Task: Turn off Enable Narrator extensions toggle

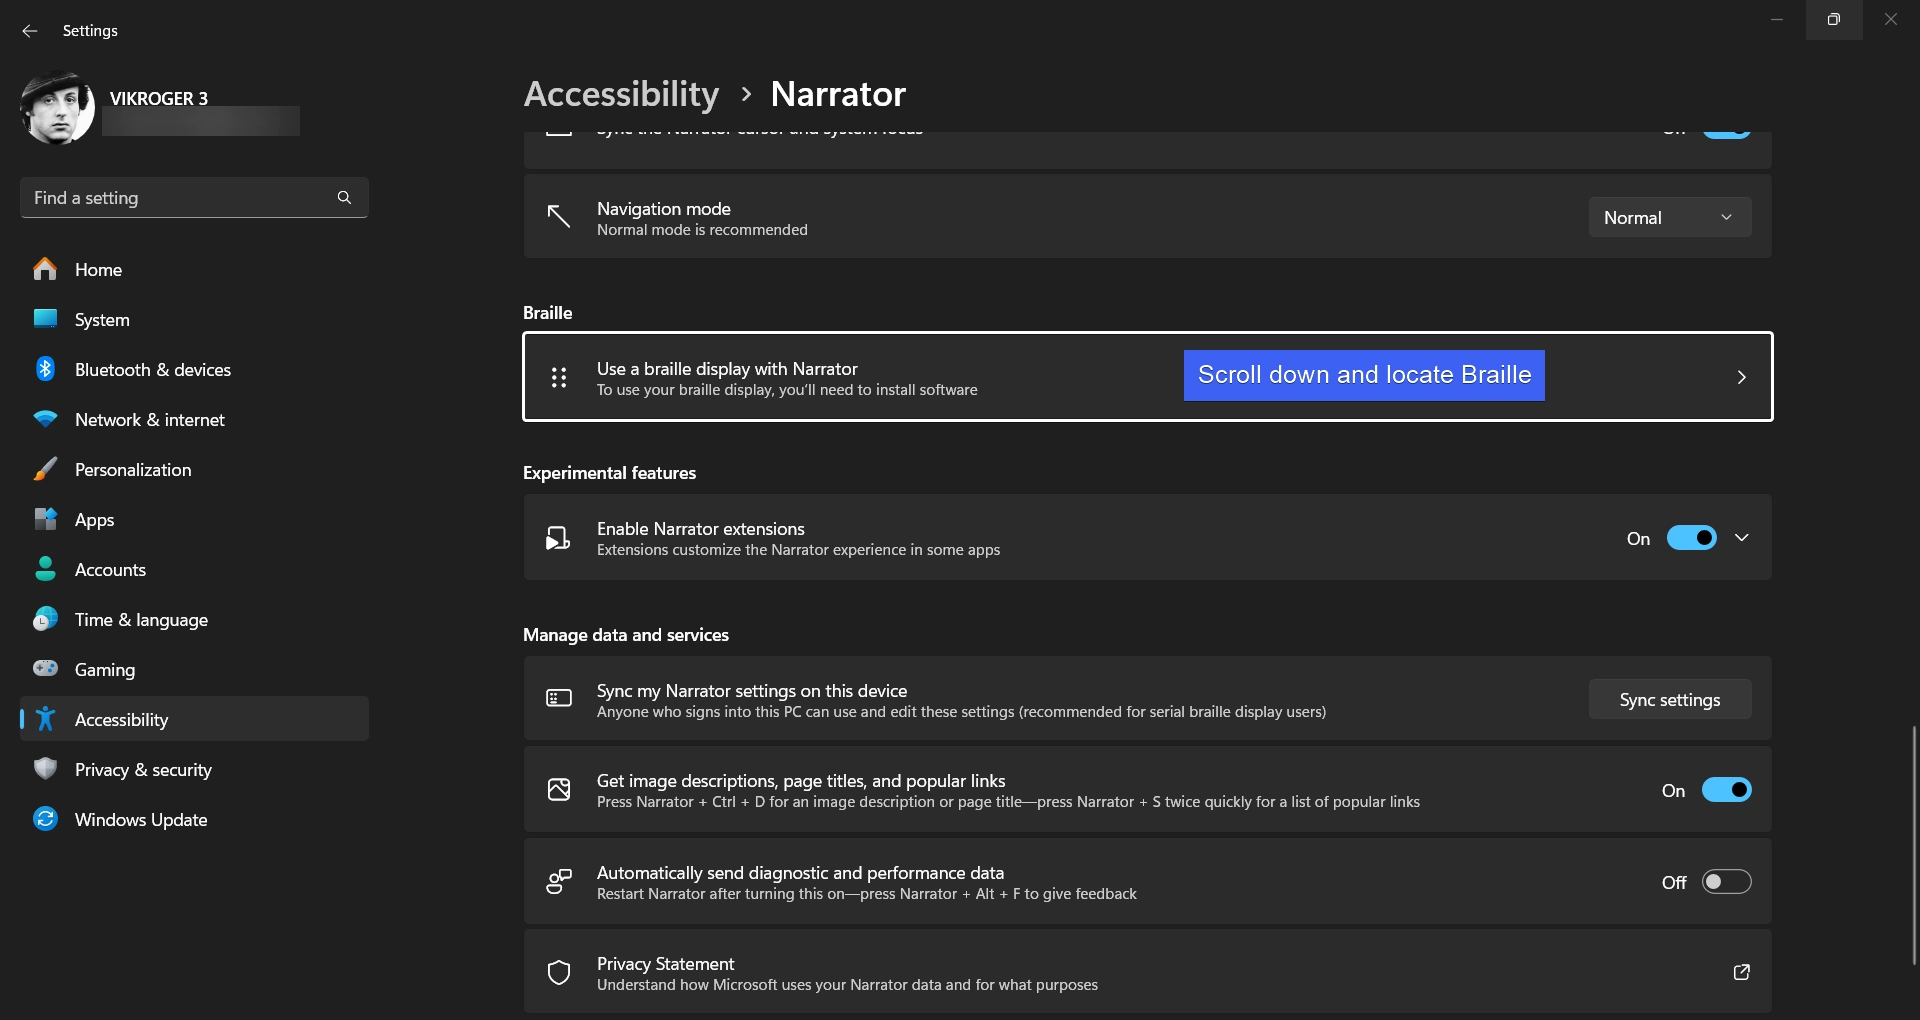Action: tap(1692, 538)
